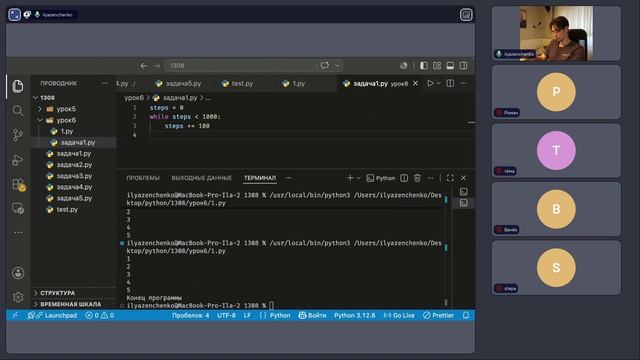This screenshot has height=360, width=640.
Task: Click Войти Copilot sign-in status item
Action: click(312, 316)
